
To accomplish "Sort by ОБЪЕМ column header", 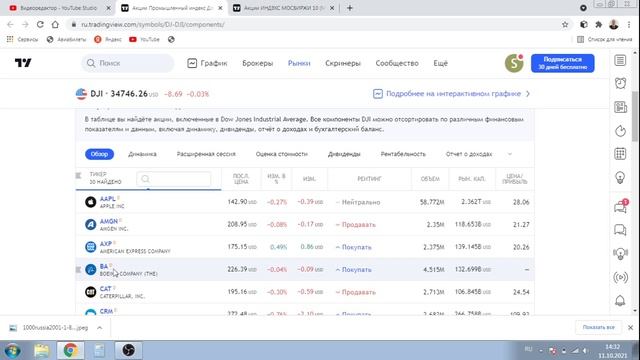I will click(x=430, y=179).
